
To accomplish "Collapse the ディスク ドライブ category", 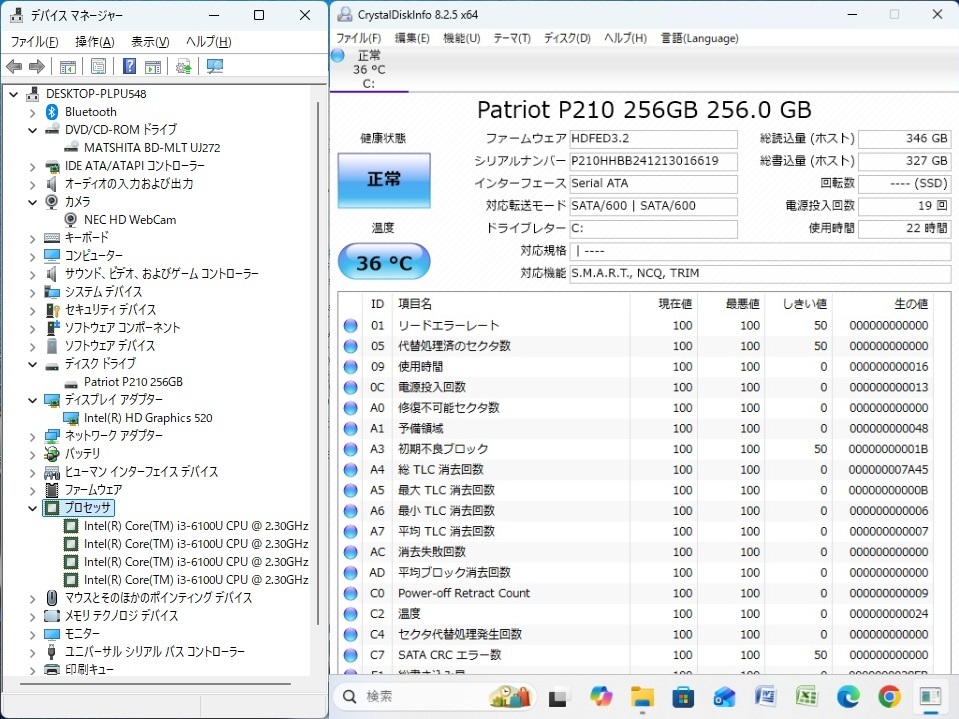I will [33, 364].
